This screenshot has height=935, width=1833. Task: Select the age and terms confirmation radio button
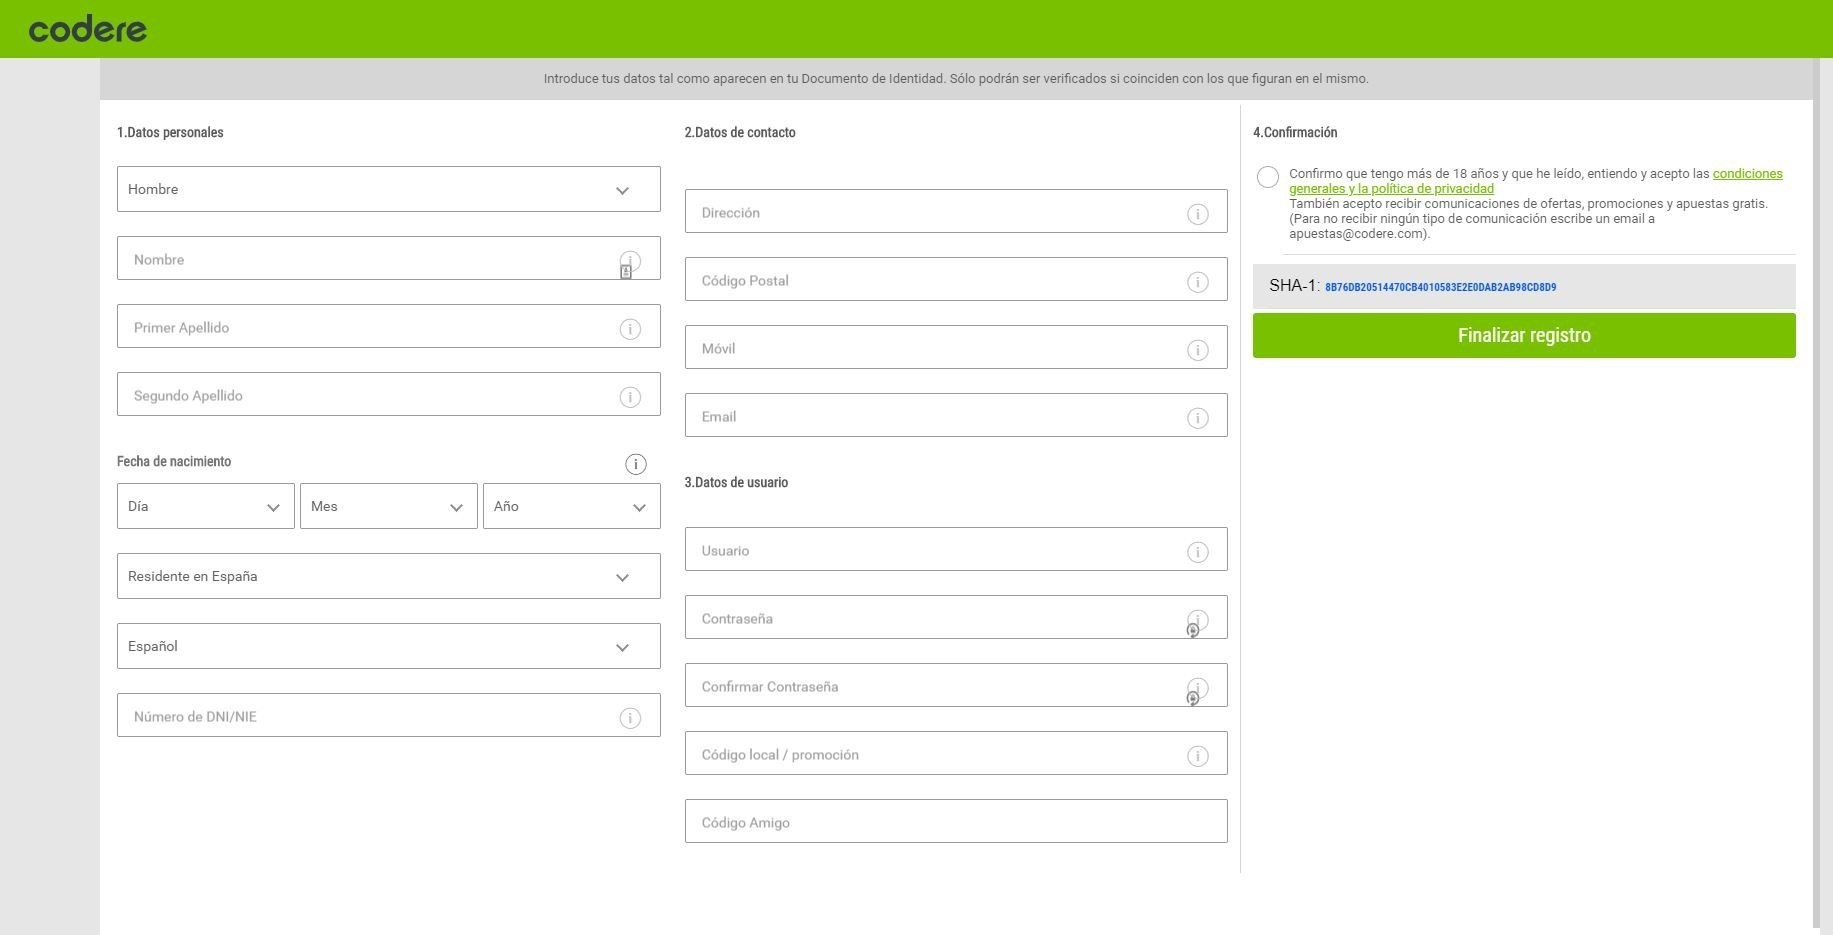point(1267,177)
